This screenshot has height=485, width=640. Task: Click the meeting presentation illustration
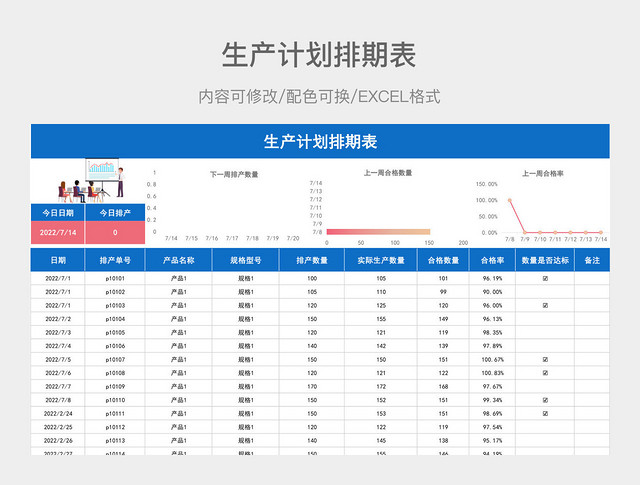click(91, 181)
